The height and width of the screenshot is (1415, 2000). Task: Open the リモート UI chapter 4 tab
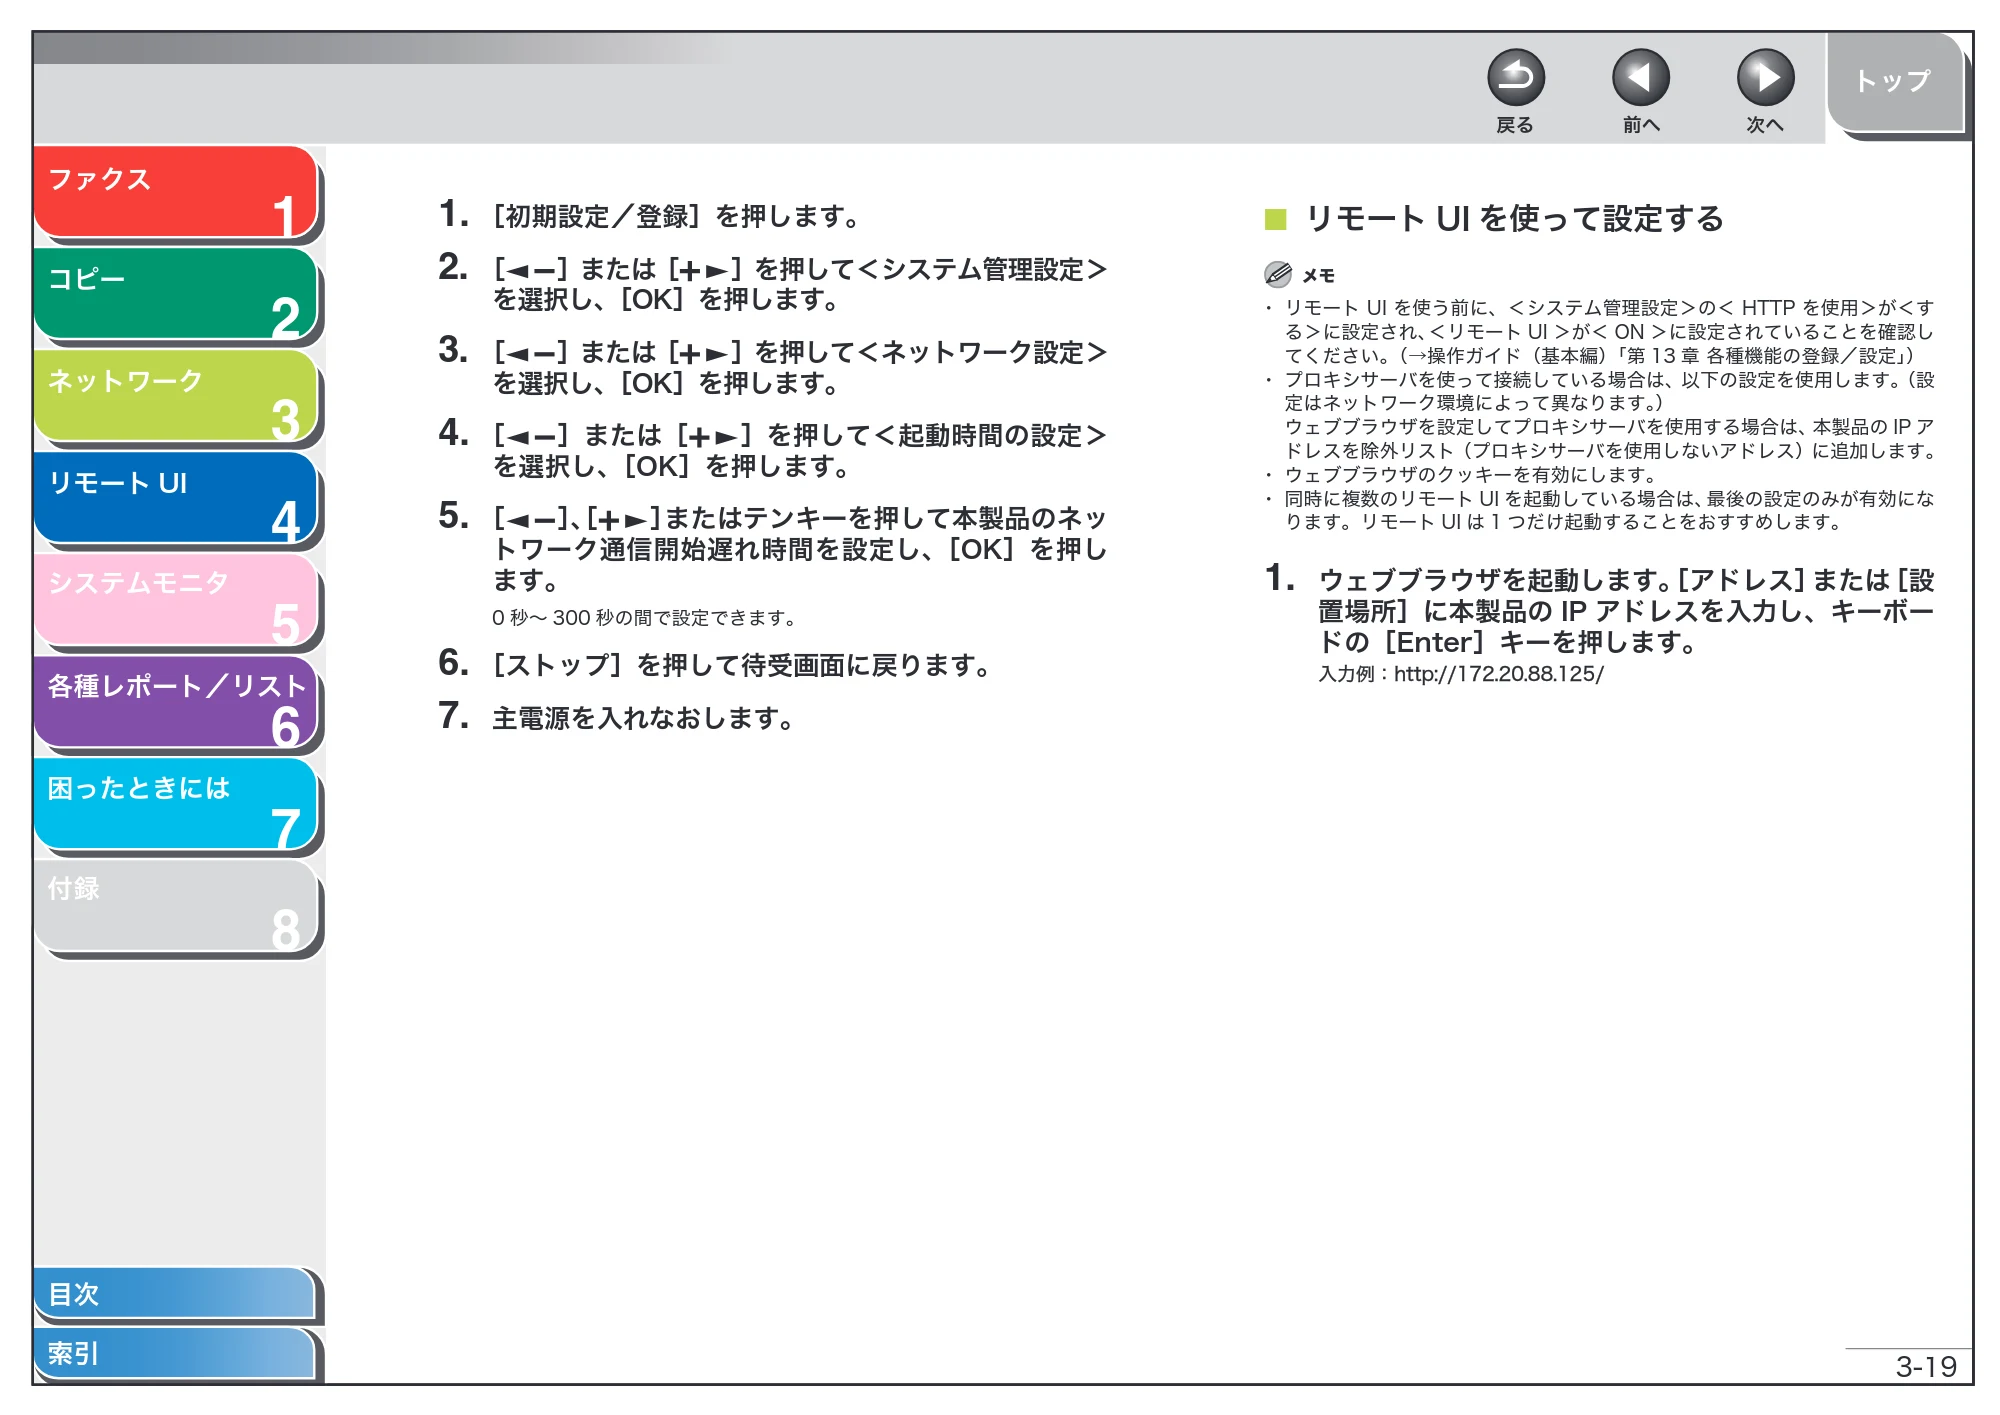click(x=176, y=498)
